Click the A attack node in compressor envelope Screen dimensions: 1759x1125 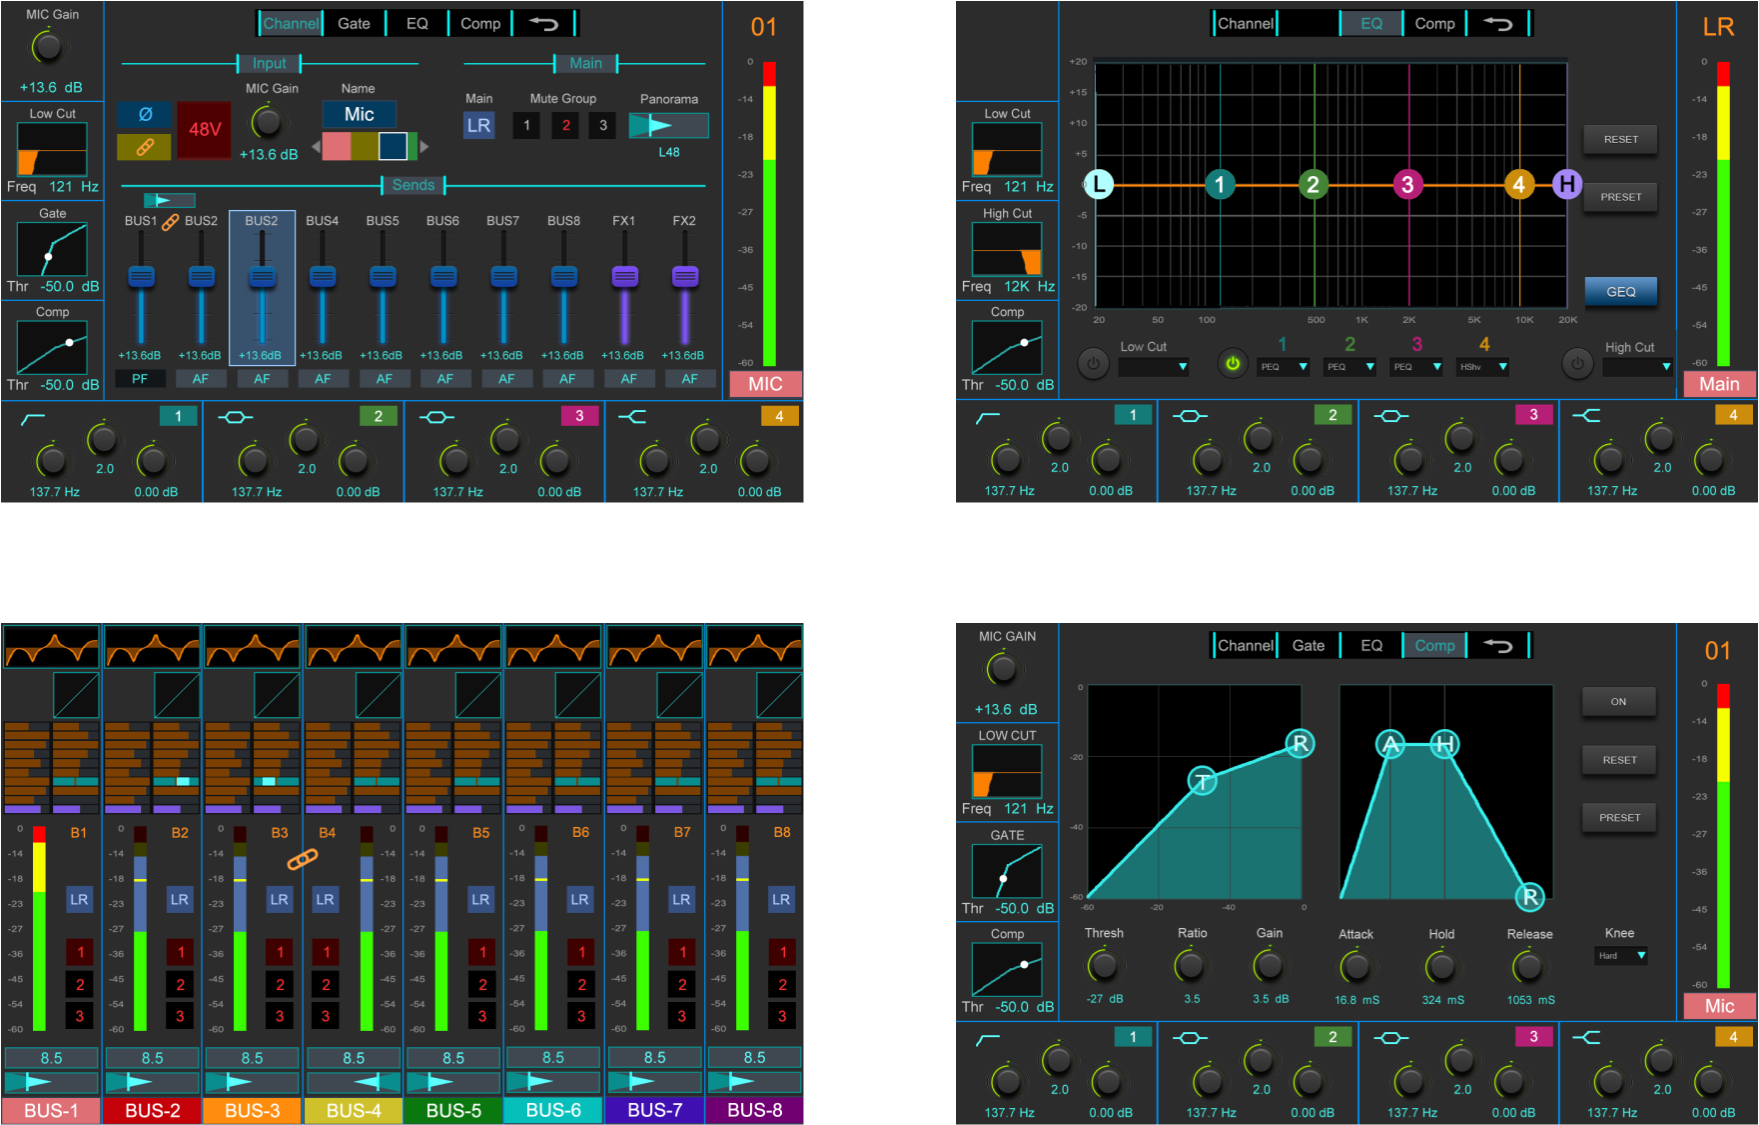click(x=1390, y=744)
